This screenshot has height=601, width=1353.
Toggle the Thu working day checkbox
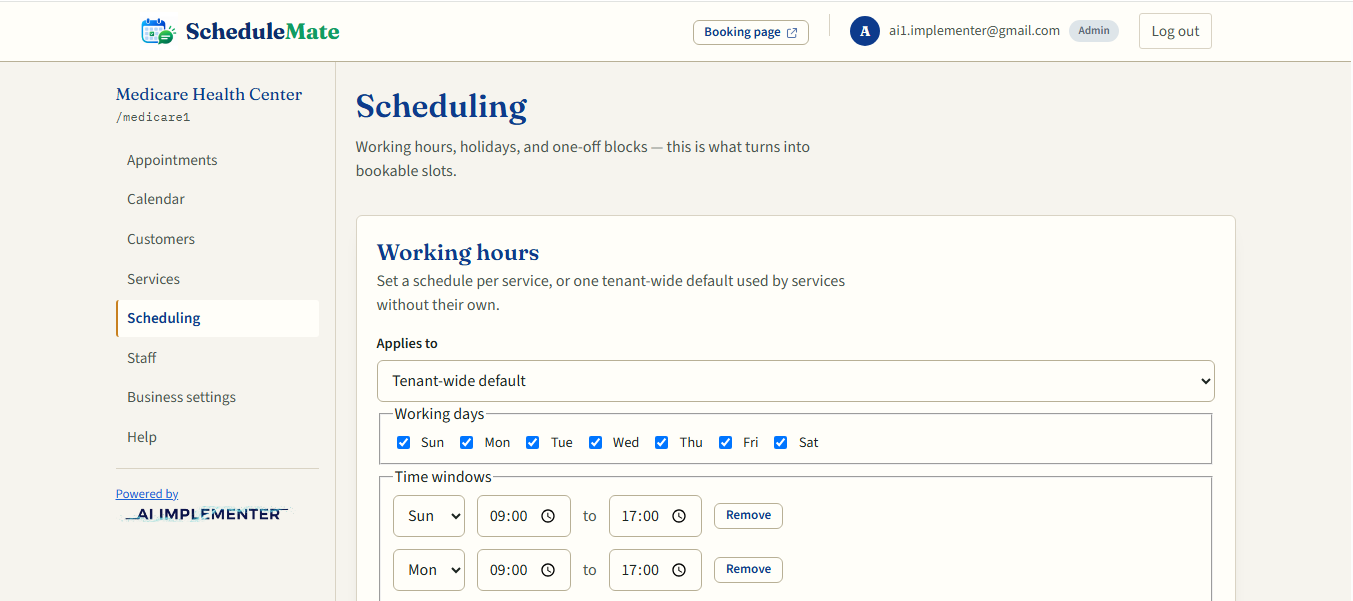(x=662, y=442)
